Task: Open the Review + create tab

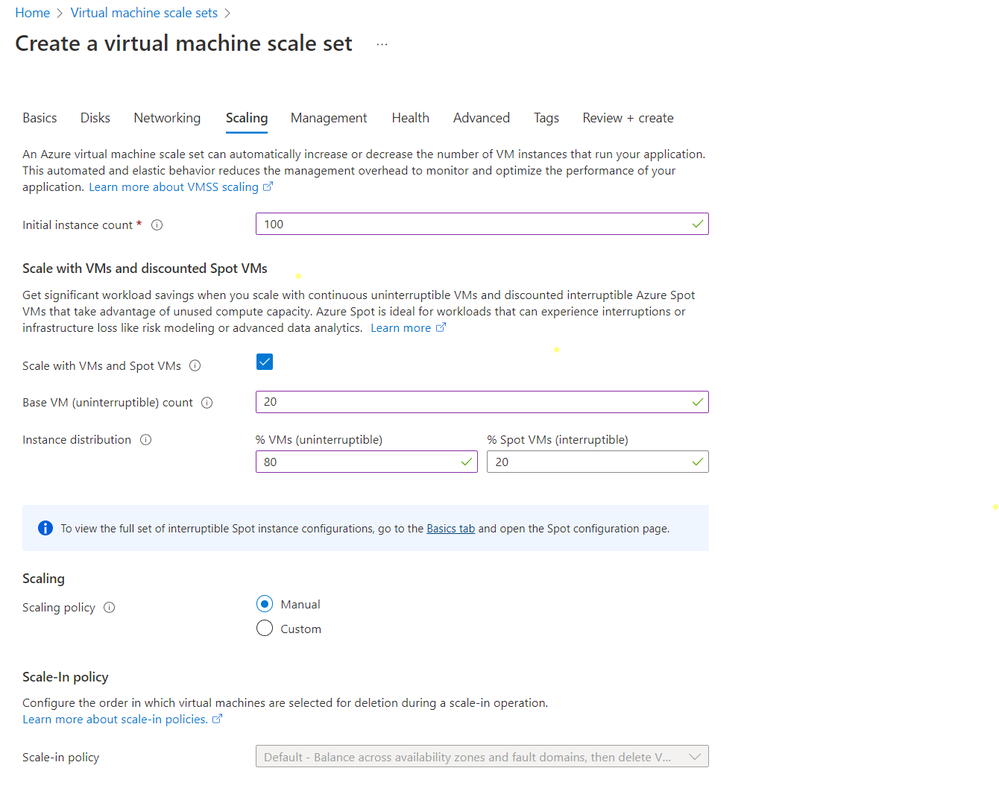Action: [x=628, y=118]
